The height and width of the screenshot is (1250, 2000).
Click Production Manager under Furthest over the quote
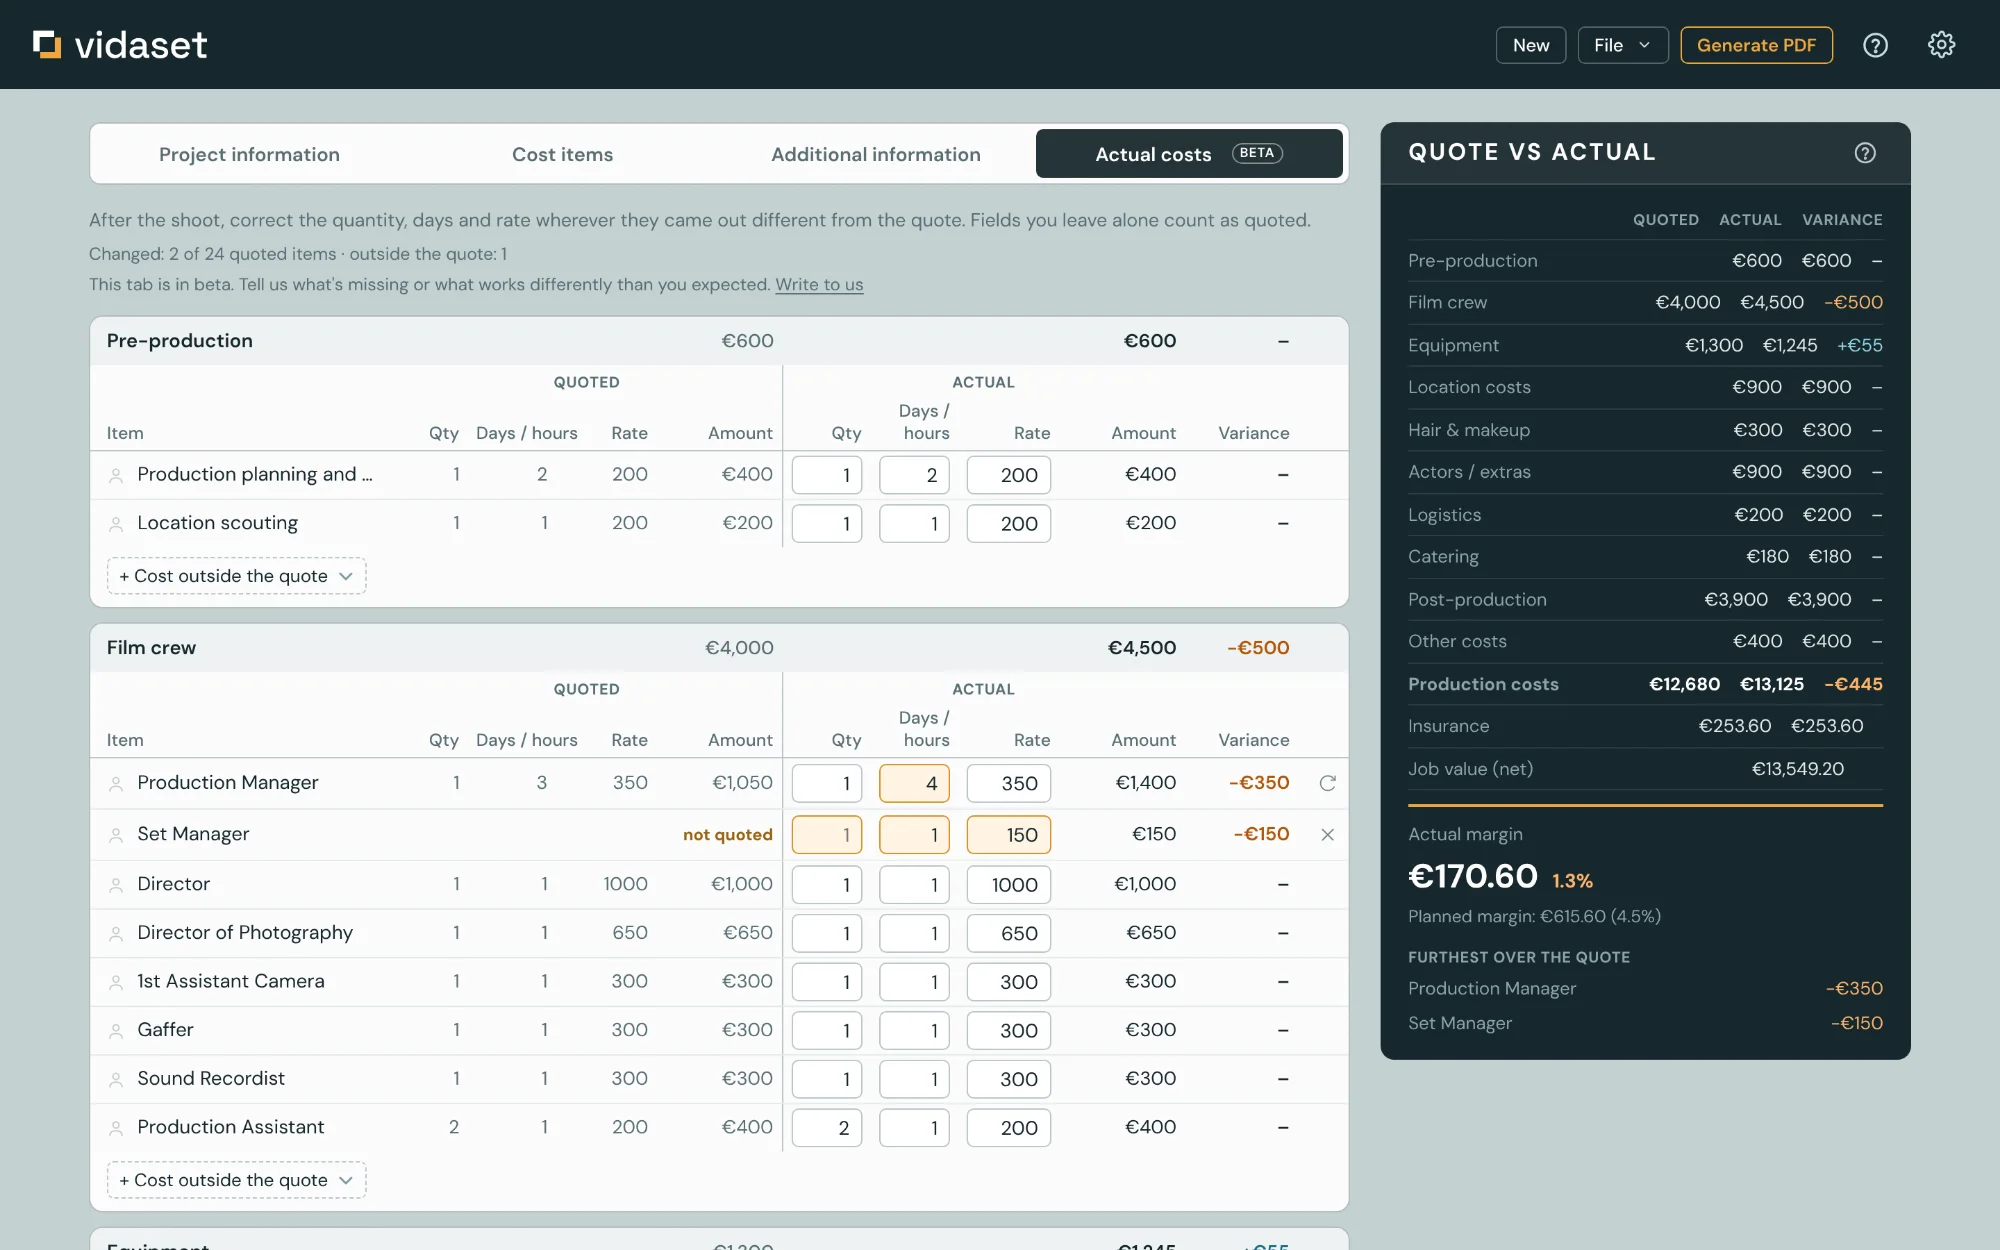(1491, 988)
